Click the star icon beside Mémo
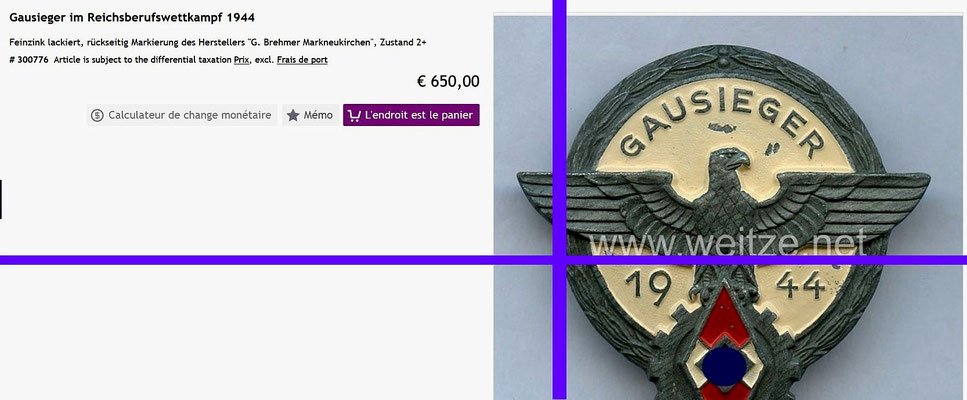This screenshot has width=967, height=400. (293, 115)
